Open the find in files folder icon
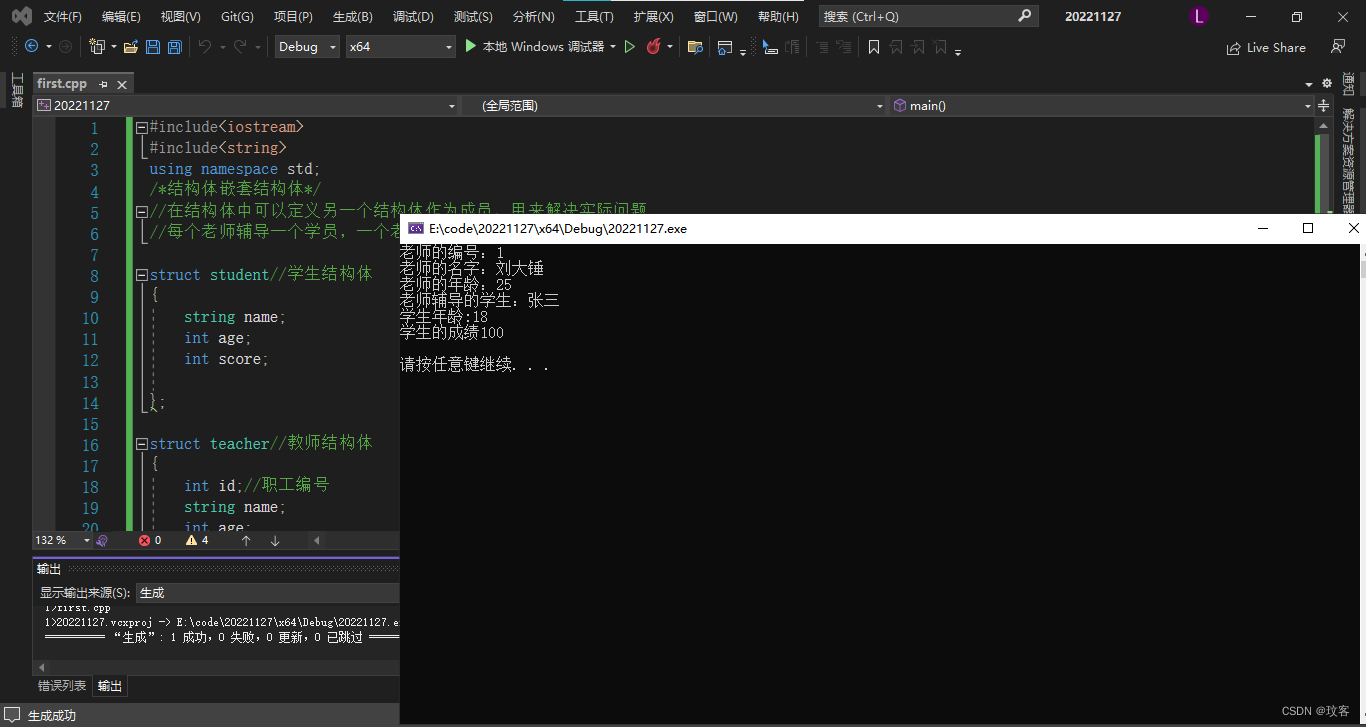Image resolution: width=1366 pixels, height=727 pixels. coord(695,46)
